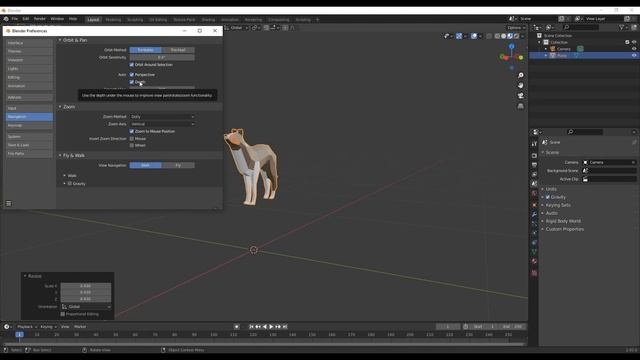This screenshot has height=360, width=640.
Task: Click outliner filter funnel icon
Action: [622, 27]
